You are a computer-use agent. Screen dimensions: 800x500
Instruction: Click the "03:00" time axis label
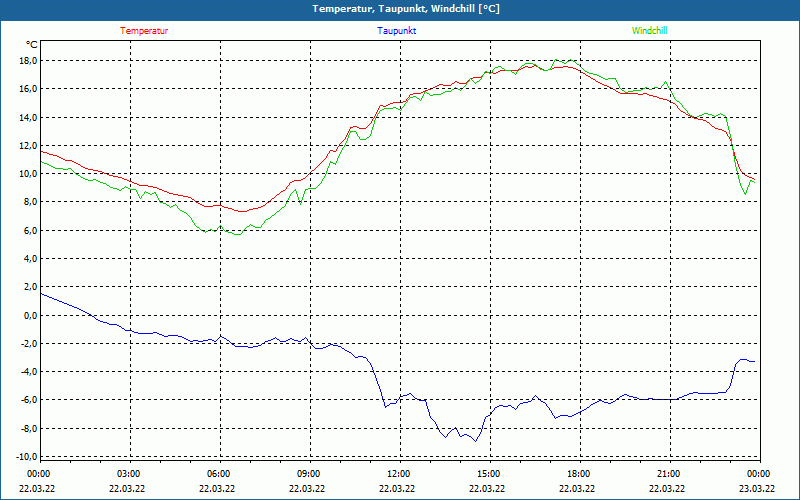[x=128, y=474]
